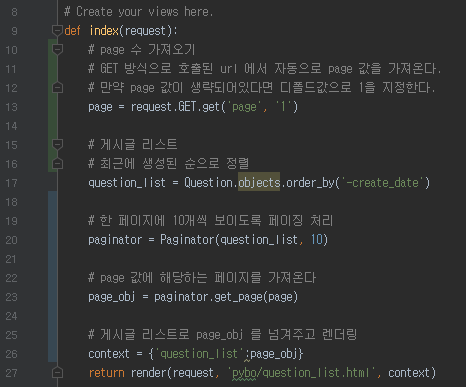466x387 pixels.
Task: Click the context variable assigned on line 26
Action: [x=109, y=354]
